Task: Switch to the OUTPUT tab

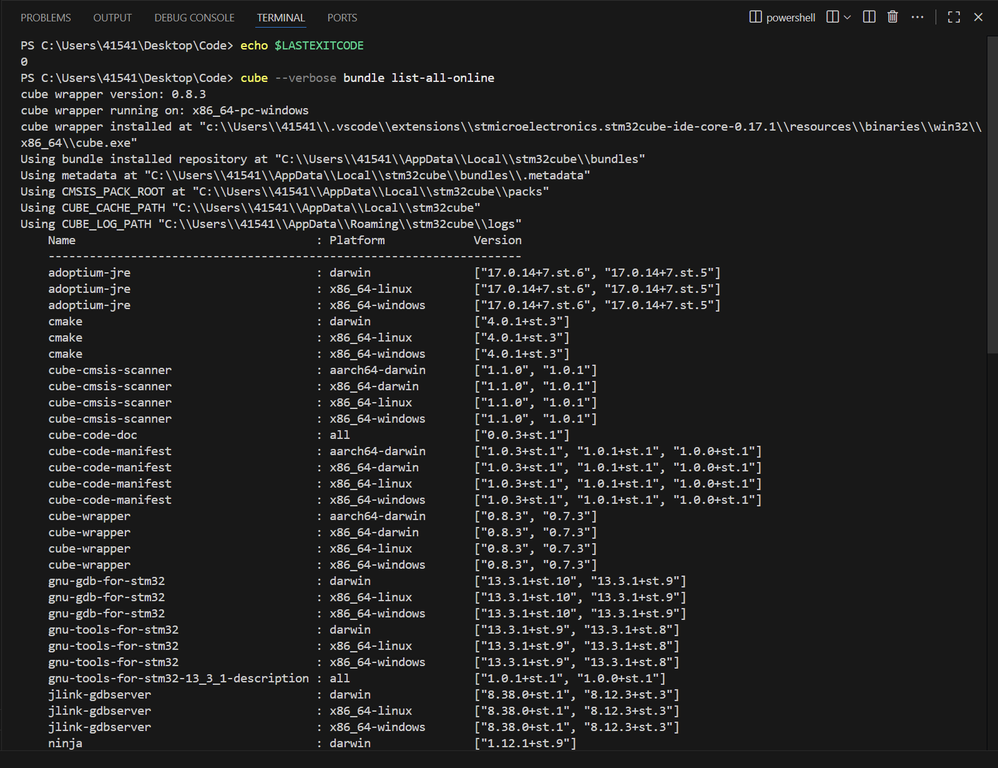Action: pos(113,18)
